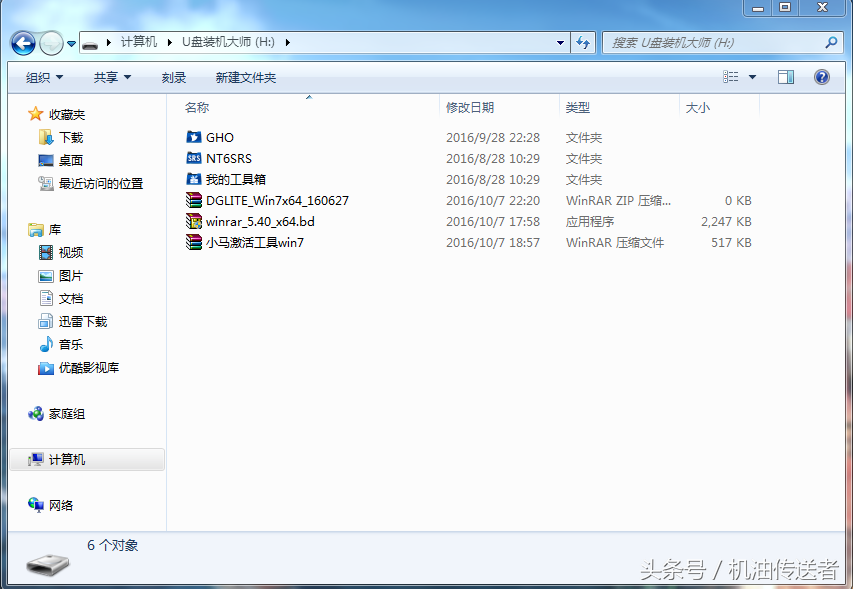Select the GHO folder icon

tap(194, 137)
